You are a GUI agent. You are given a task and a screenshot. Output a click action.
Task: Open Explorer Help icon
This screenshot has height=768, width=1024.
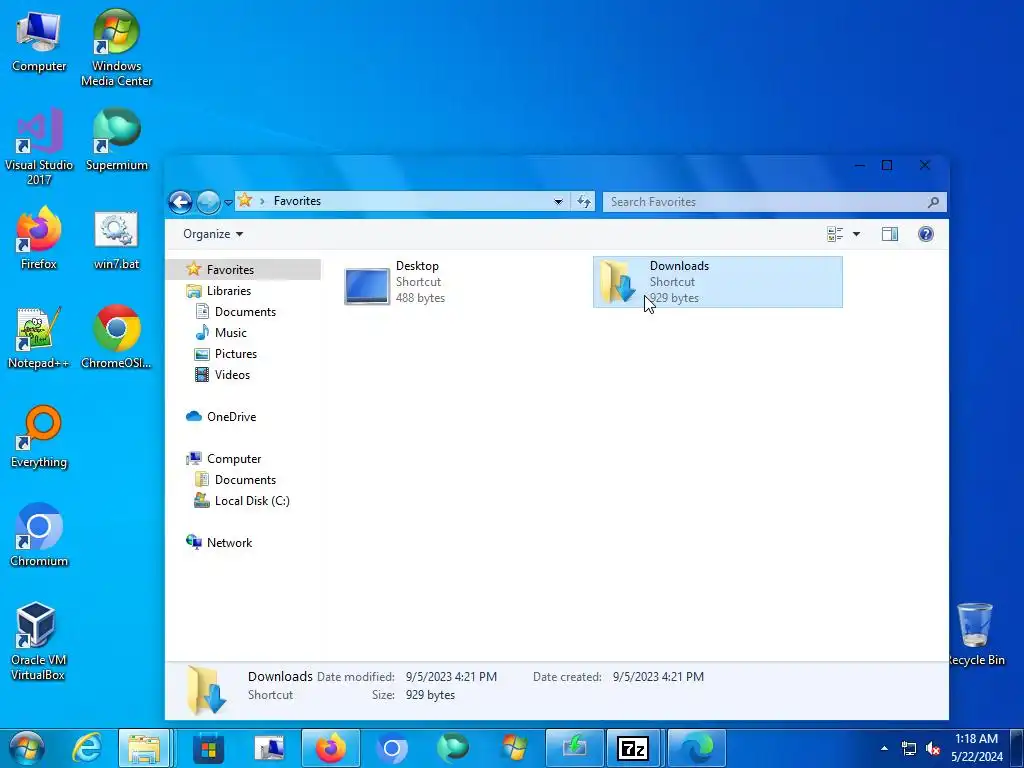pos(925,234)
